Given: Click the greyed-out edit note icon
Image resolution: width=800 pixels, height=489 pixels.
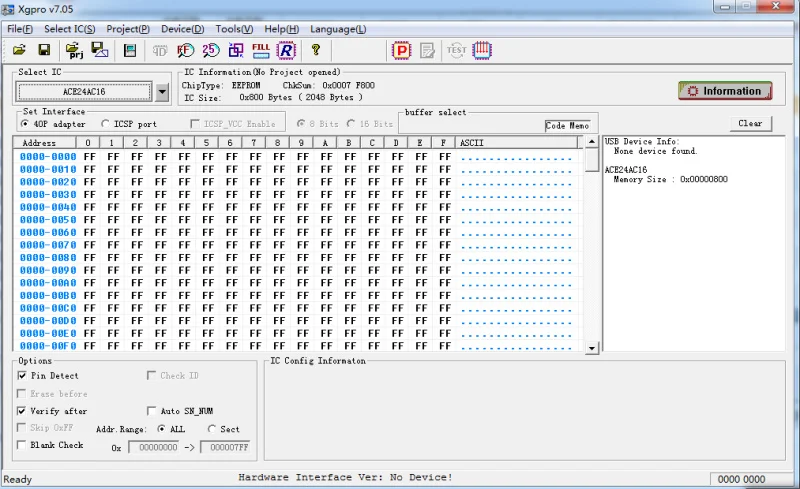Looking at the screenshot, I should tap(427, 51).
